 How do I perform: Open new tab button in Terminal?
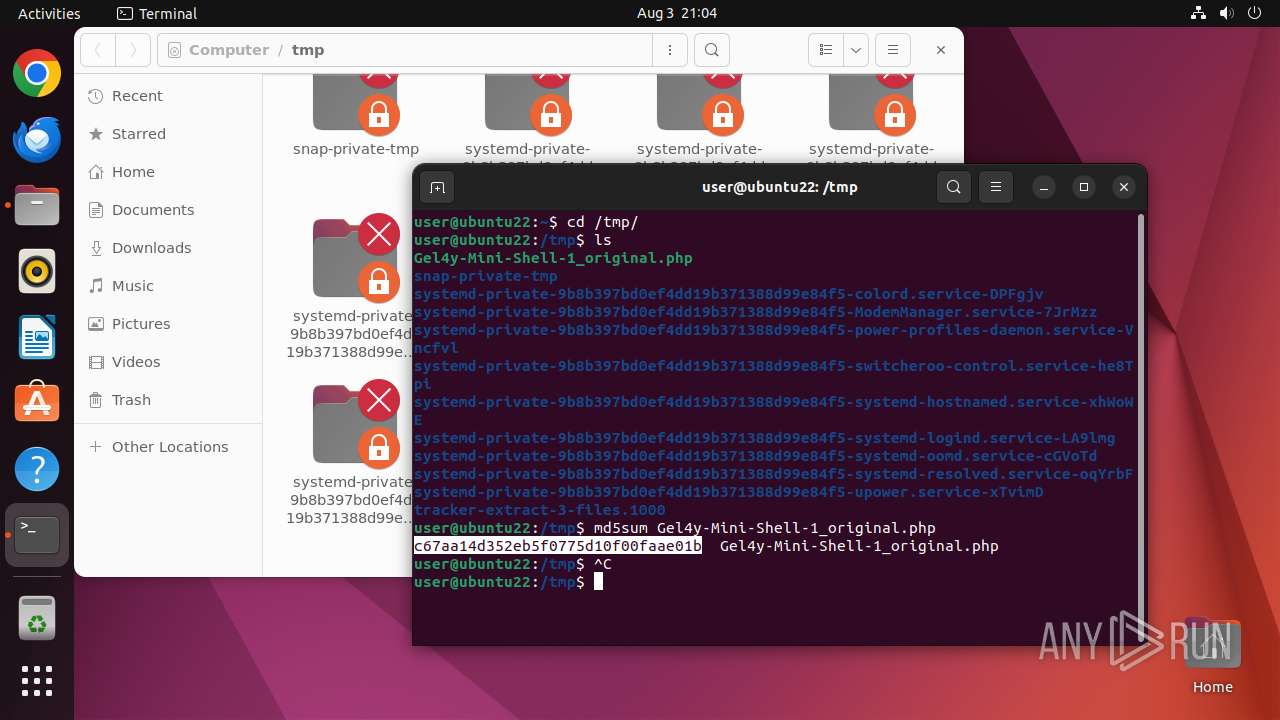436,187
